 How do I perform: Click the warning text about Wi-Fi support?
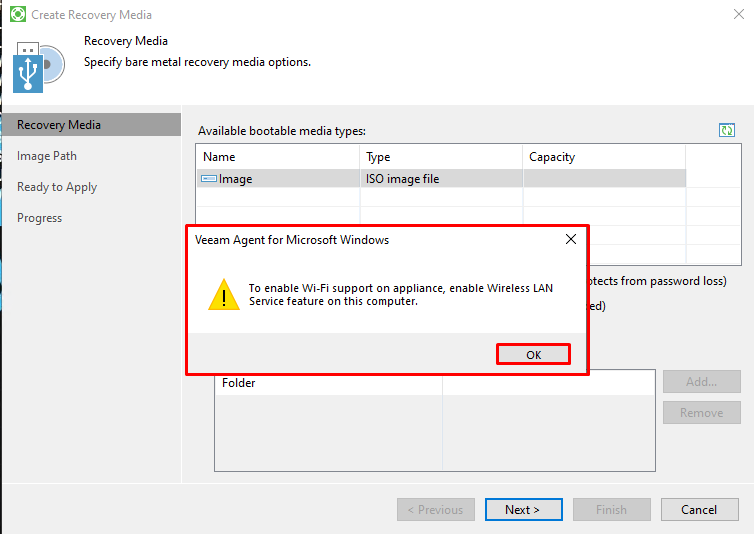tap(401, 294)
